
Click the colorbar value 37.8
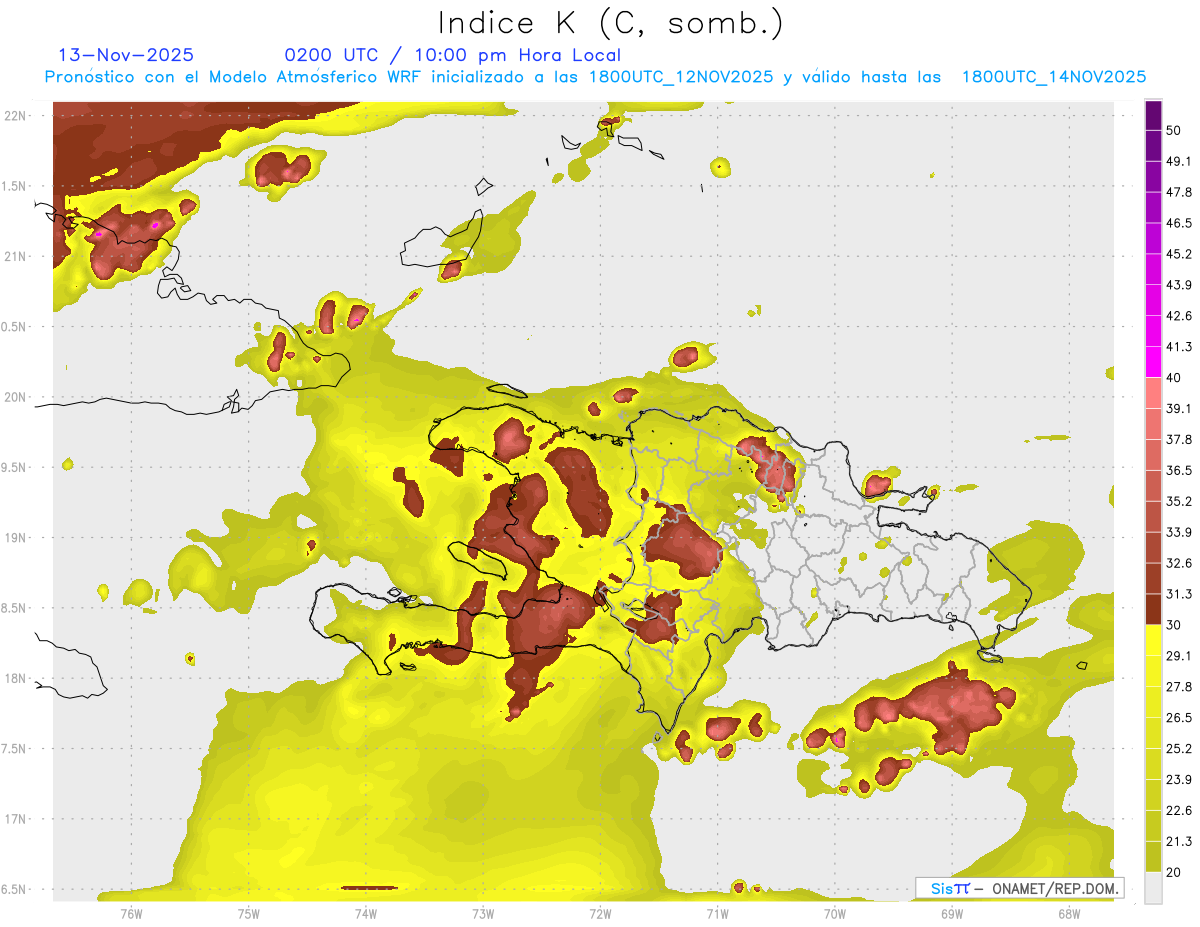[1179, 440]
